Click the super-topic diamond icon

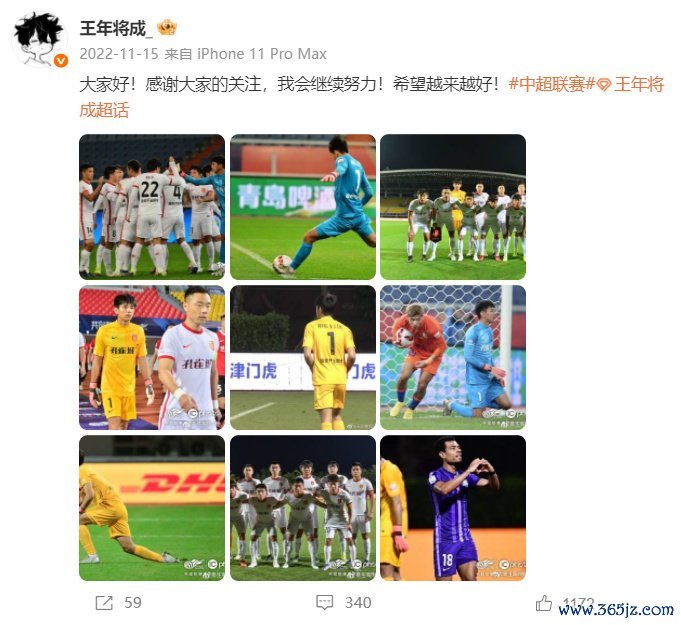pyautogui.click(x=604, y=85)
